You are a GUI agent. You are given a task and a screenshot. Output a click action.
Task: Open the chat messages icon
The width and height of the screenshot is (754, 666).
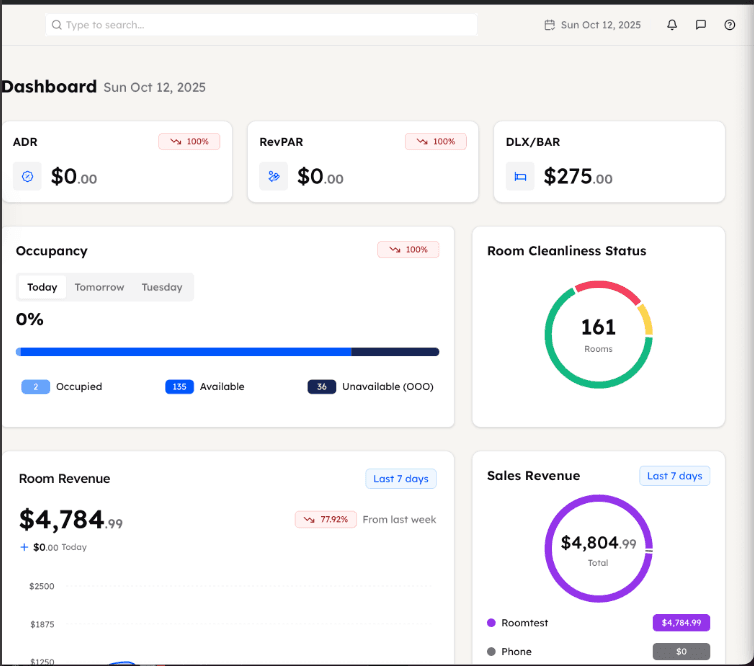(x=701, y=25)
